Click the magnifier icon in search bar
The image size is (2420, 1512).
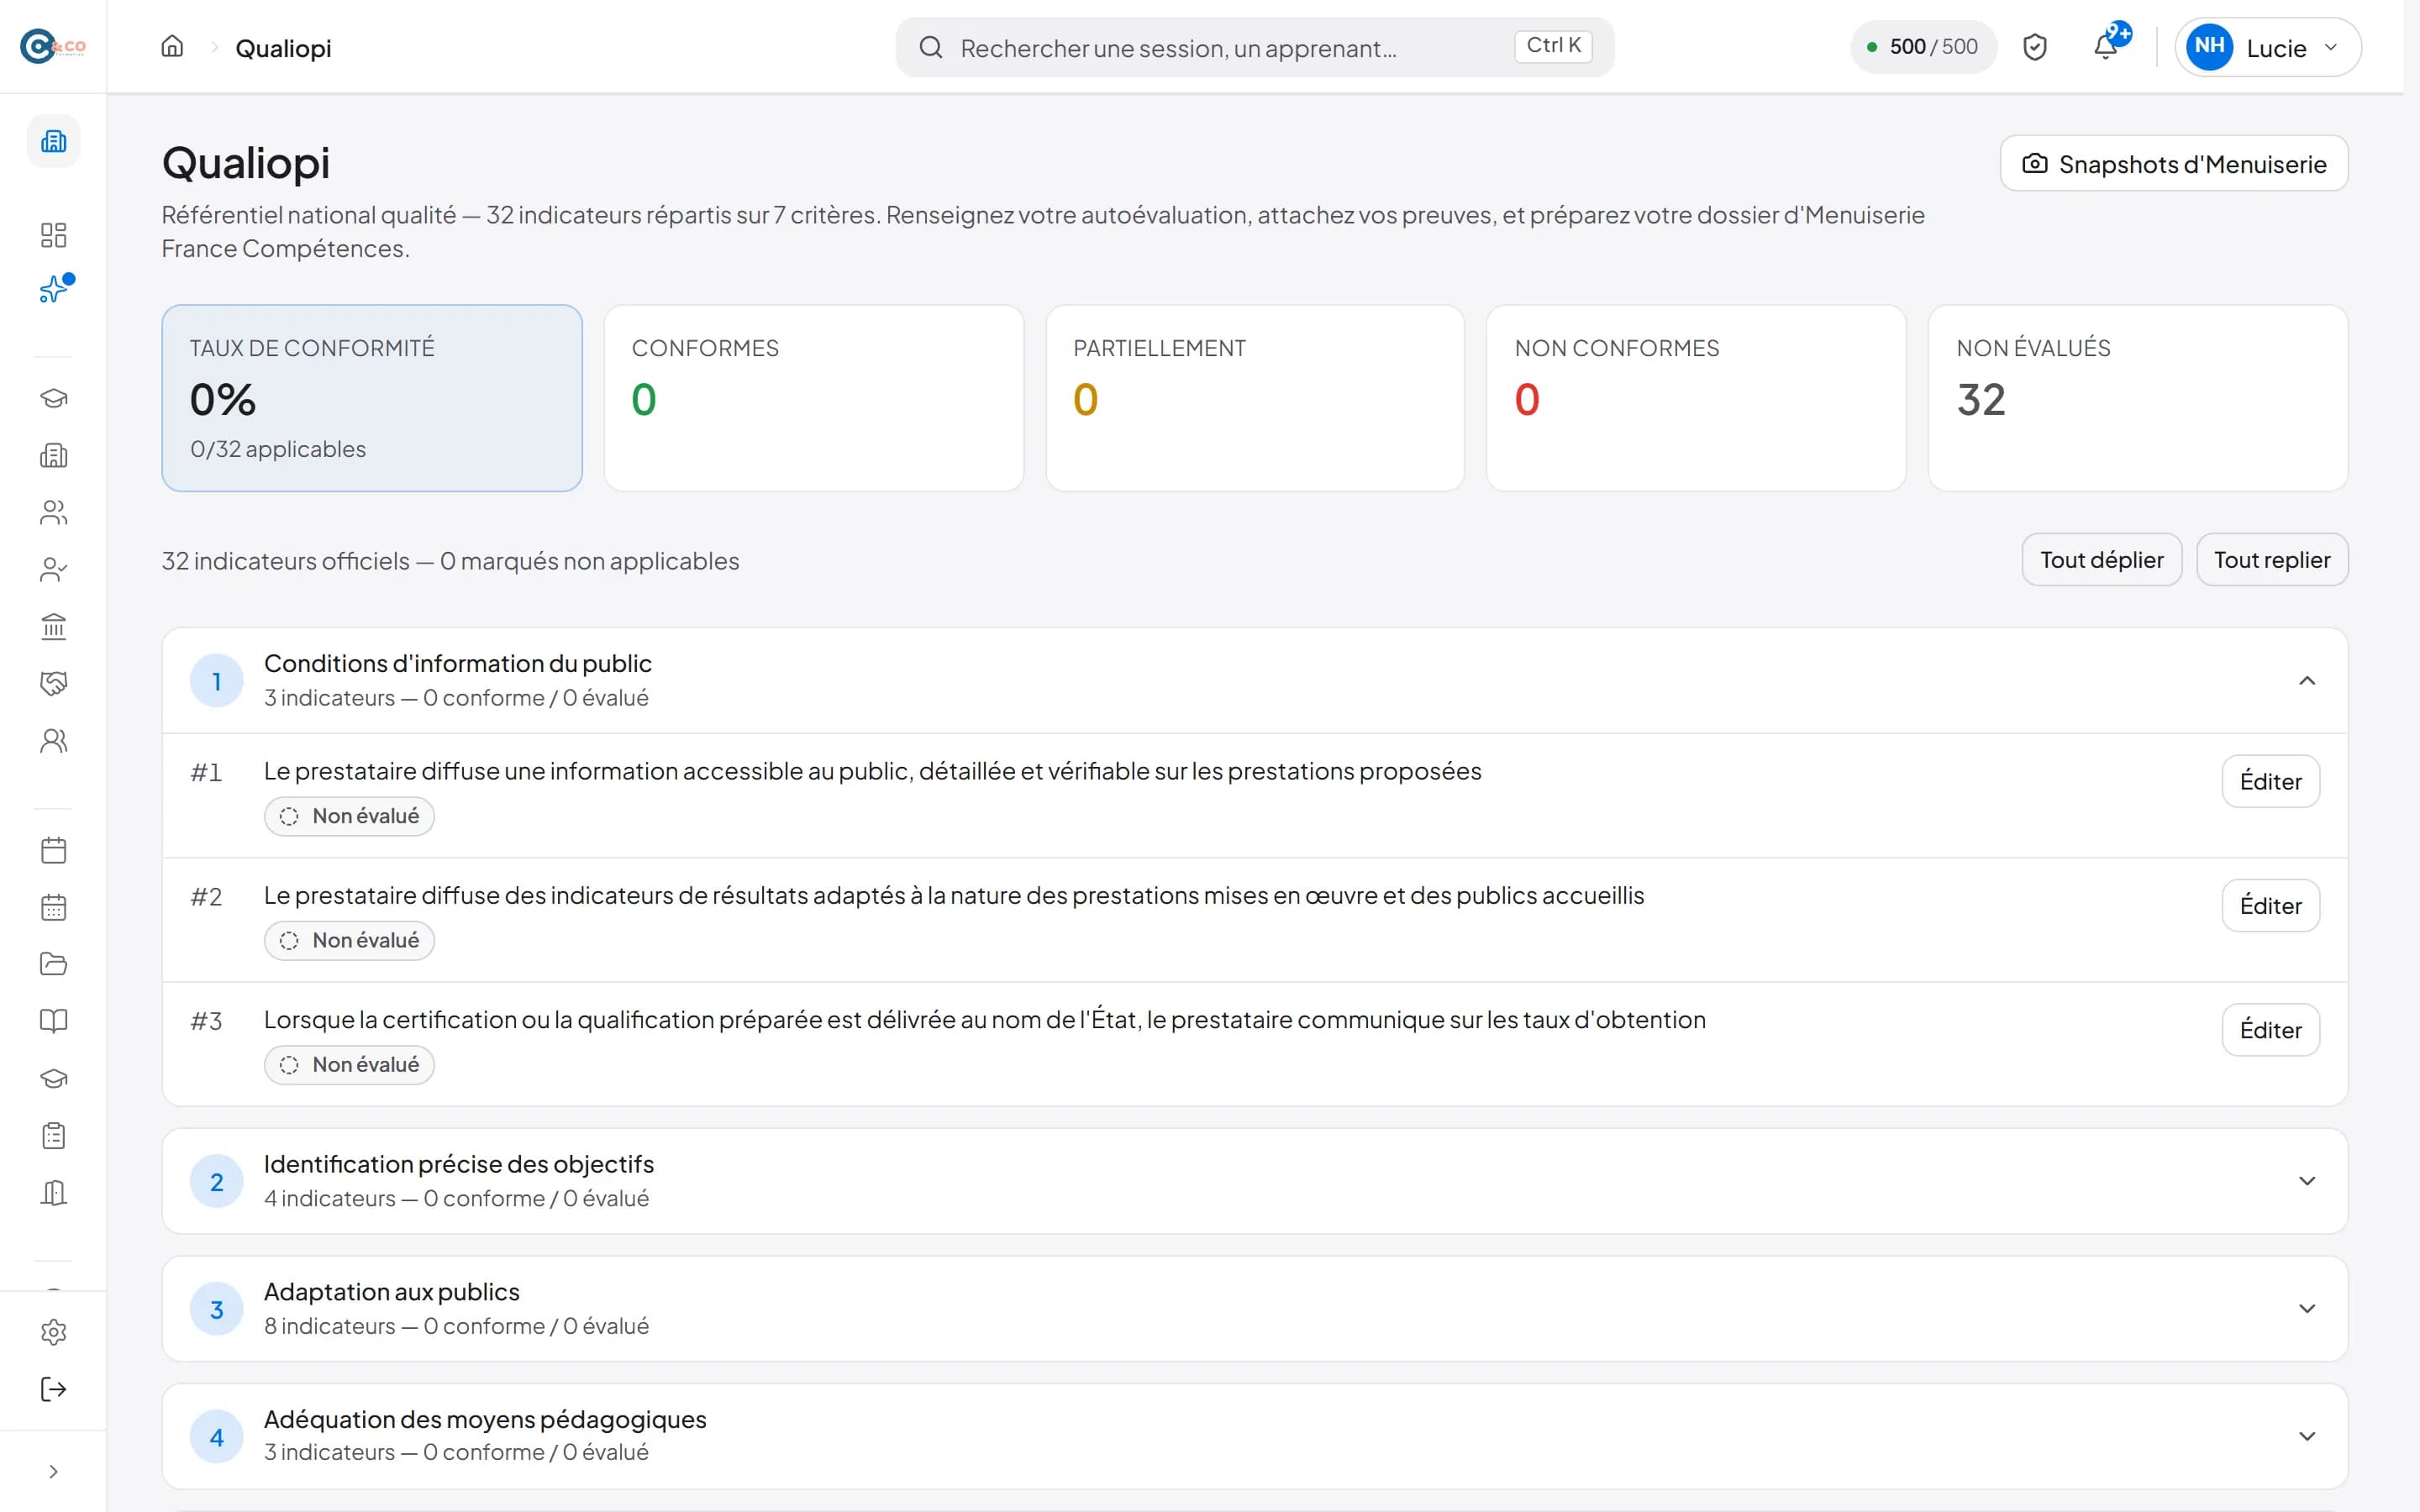(x=931, y=47)
